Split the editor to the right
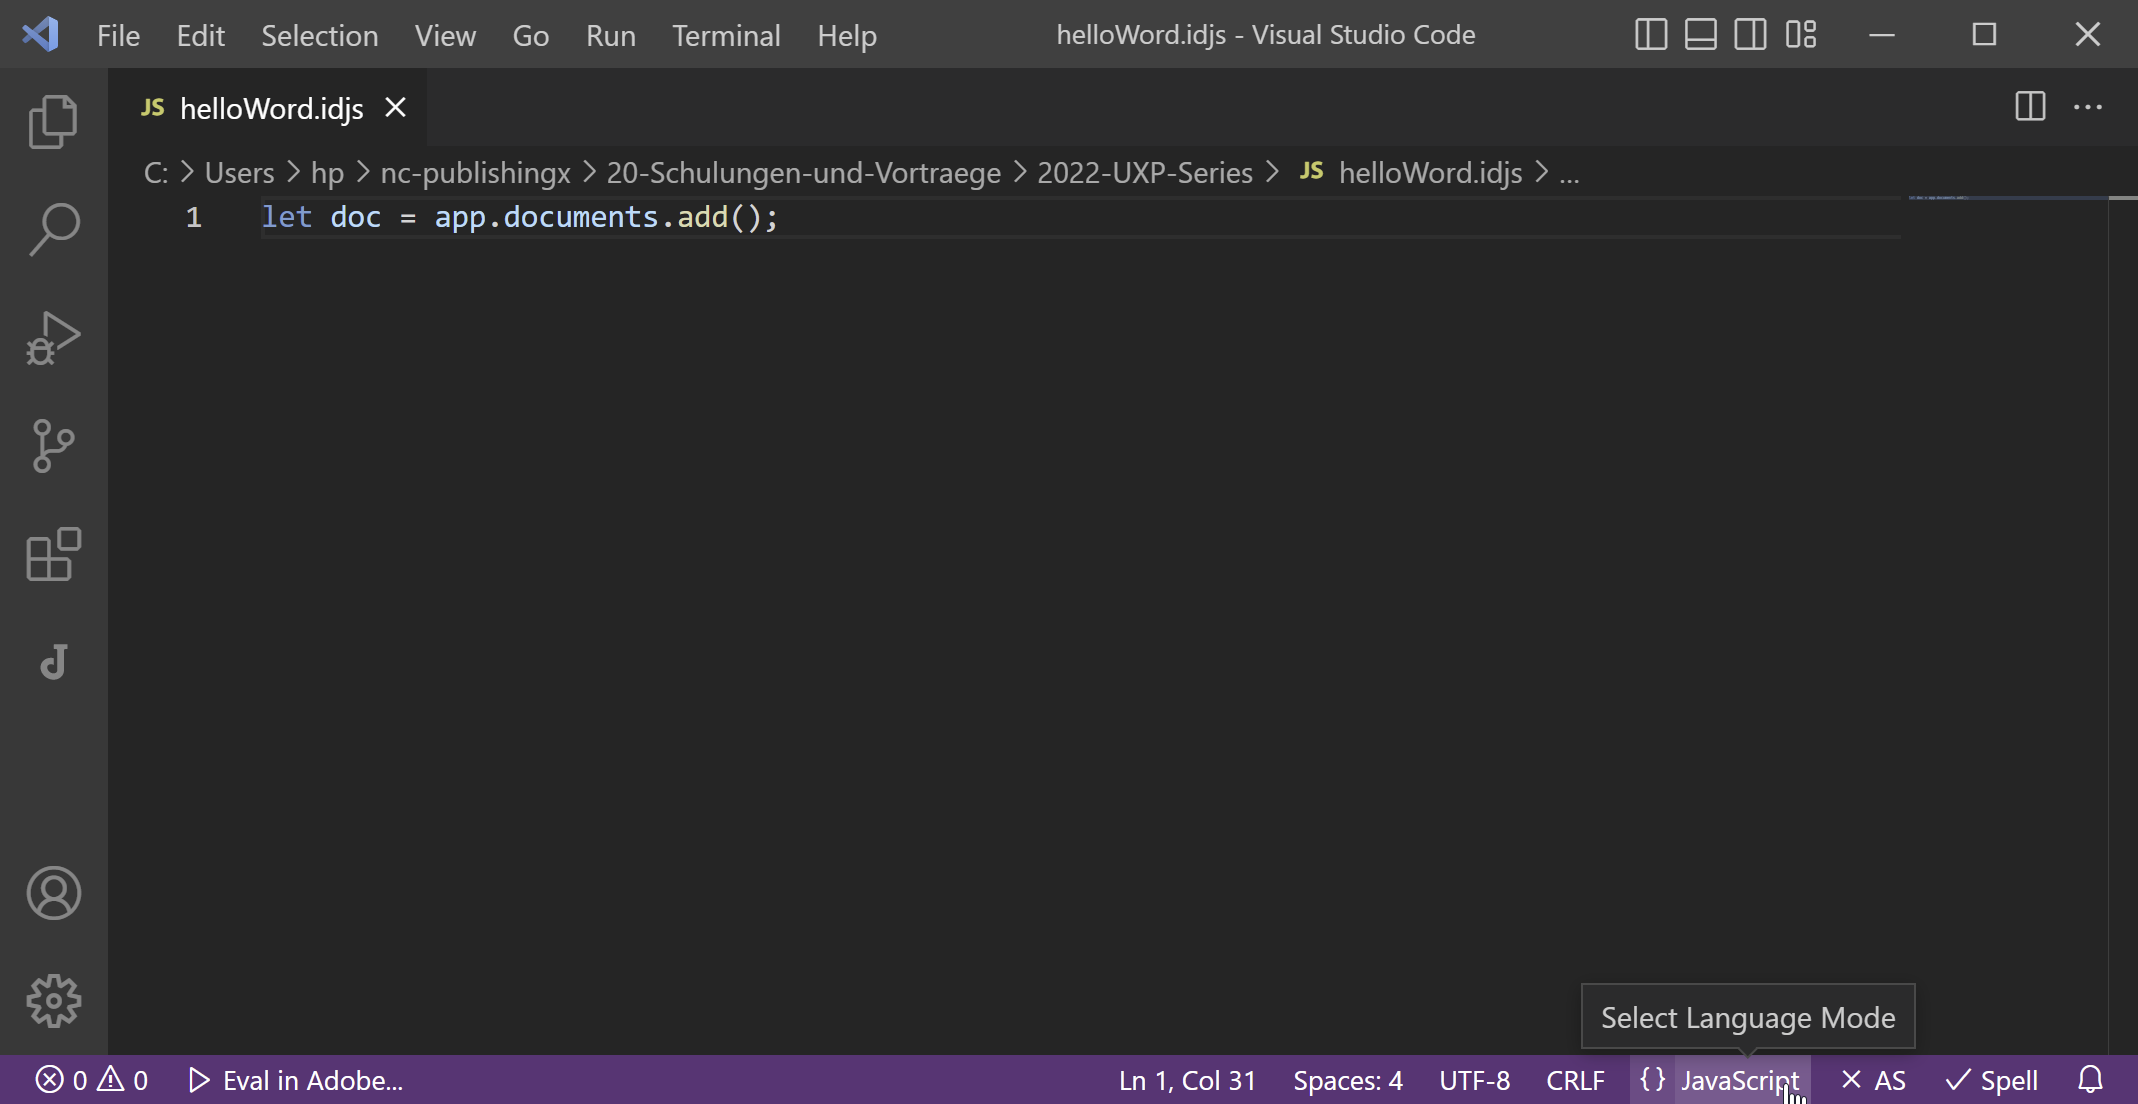Image resolution: width=2138 pixels, height=1104 pixels. pos(2030,107)
